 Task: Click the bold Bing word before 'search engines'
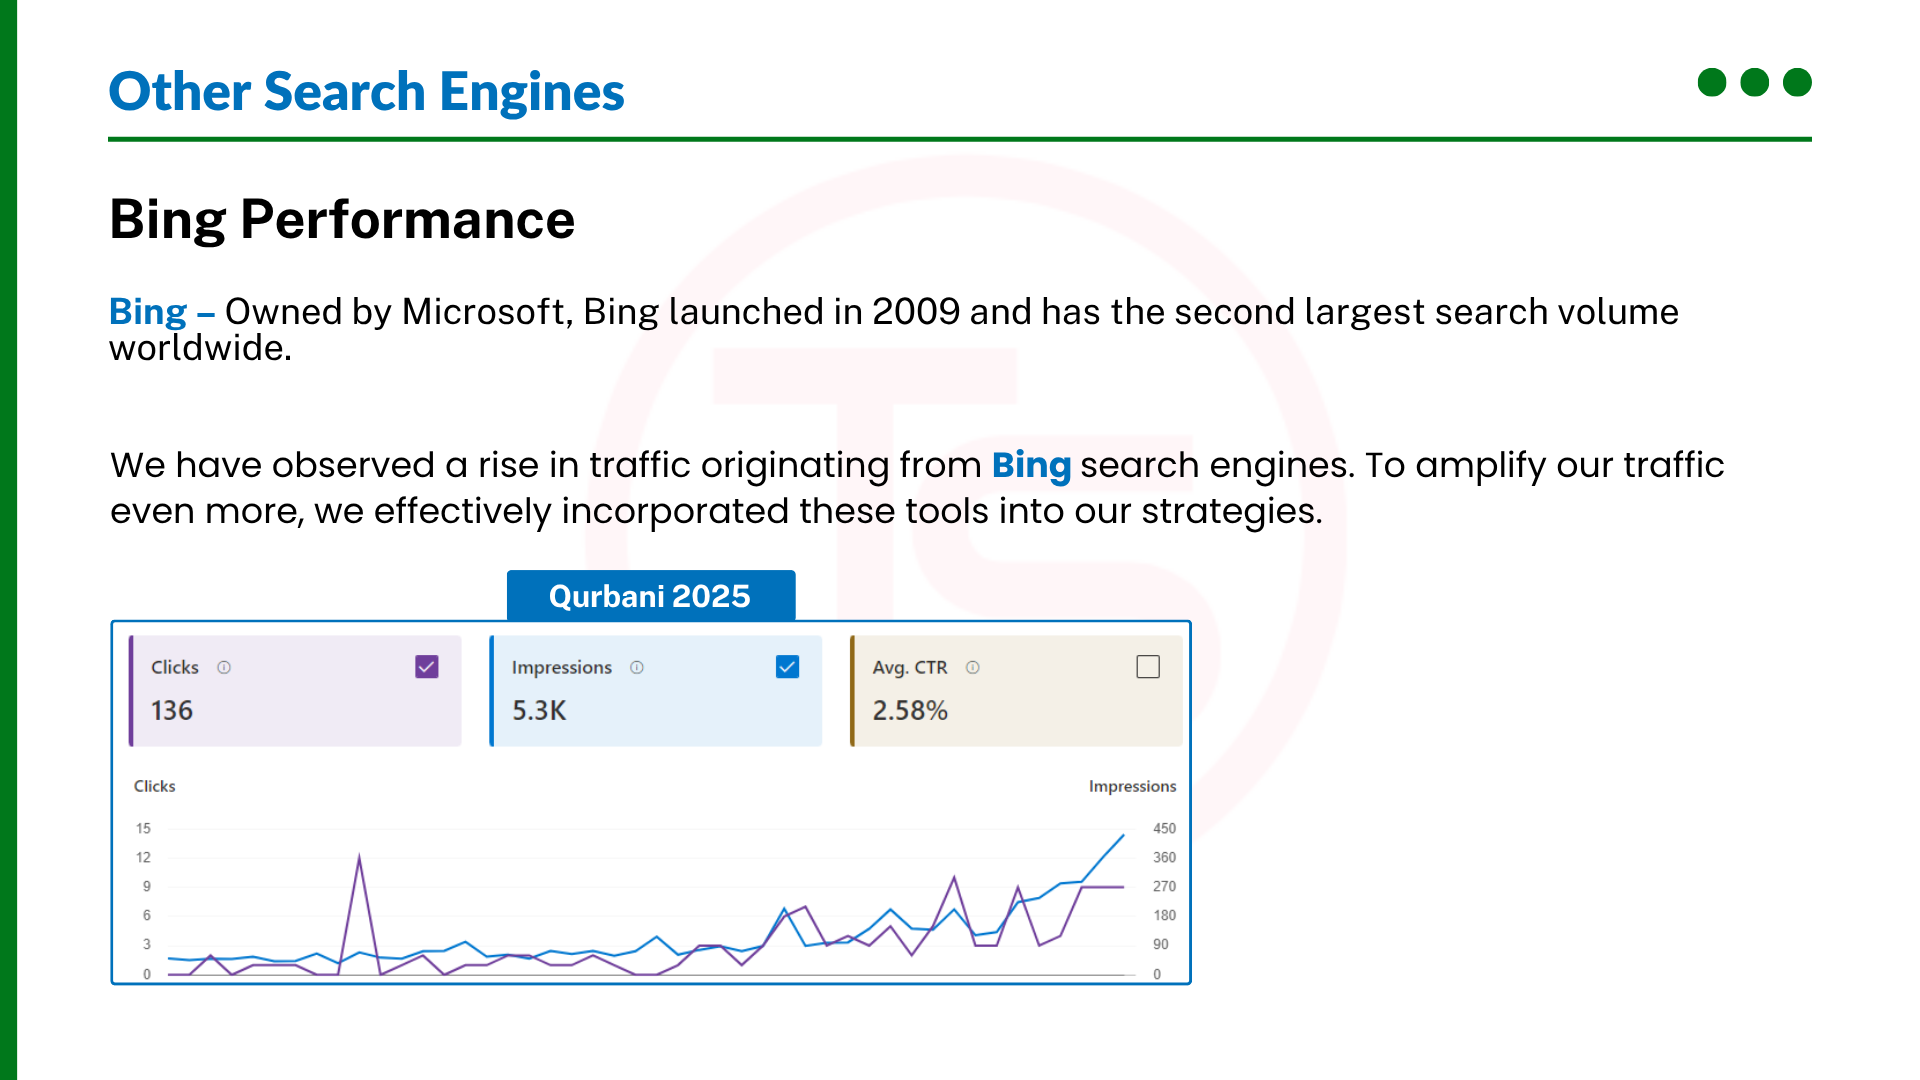point(1031,465)
